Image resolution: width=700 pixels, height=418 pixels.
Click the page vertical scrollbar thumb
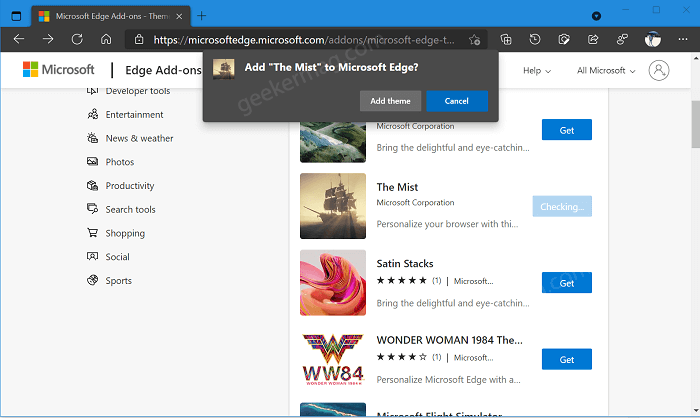click(x=696, y=124)
